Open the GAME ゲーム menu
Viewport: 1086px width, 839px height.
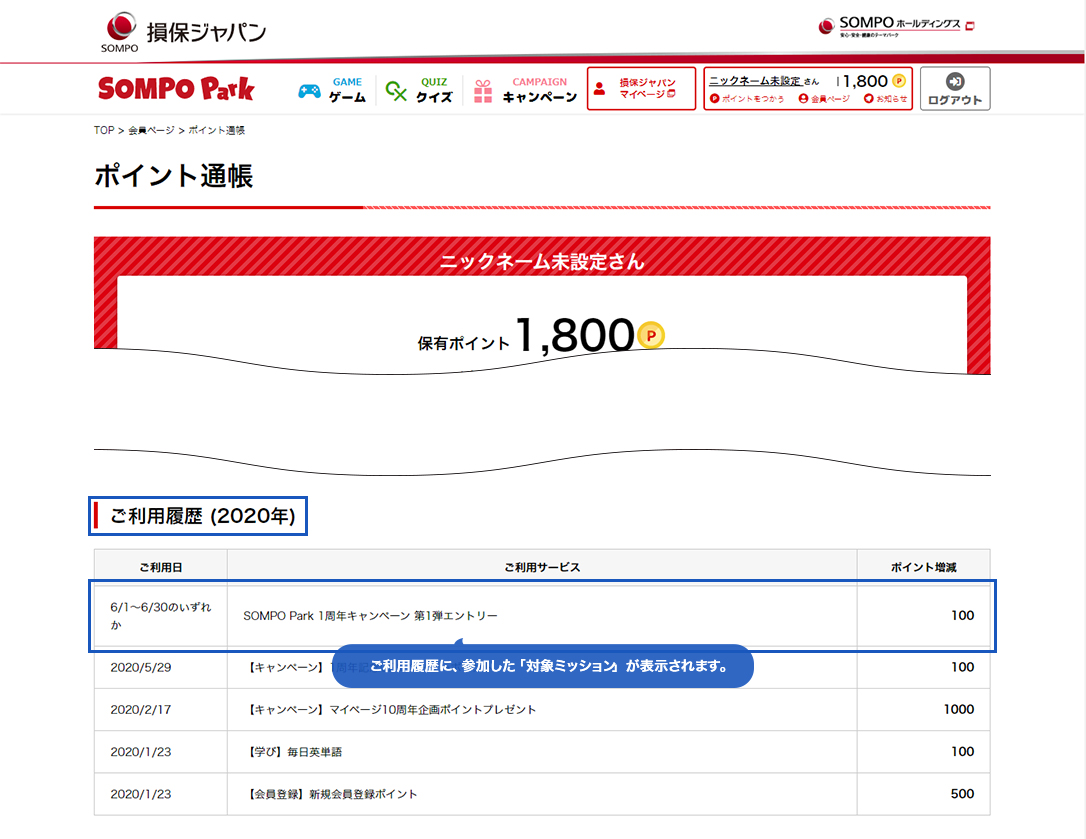(332, 90)
